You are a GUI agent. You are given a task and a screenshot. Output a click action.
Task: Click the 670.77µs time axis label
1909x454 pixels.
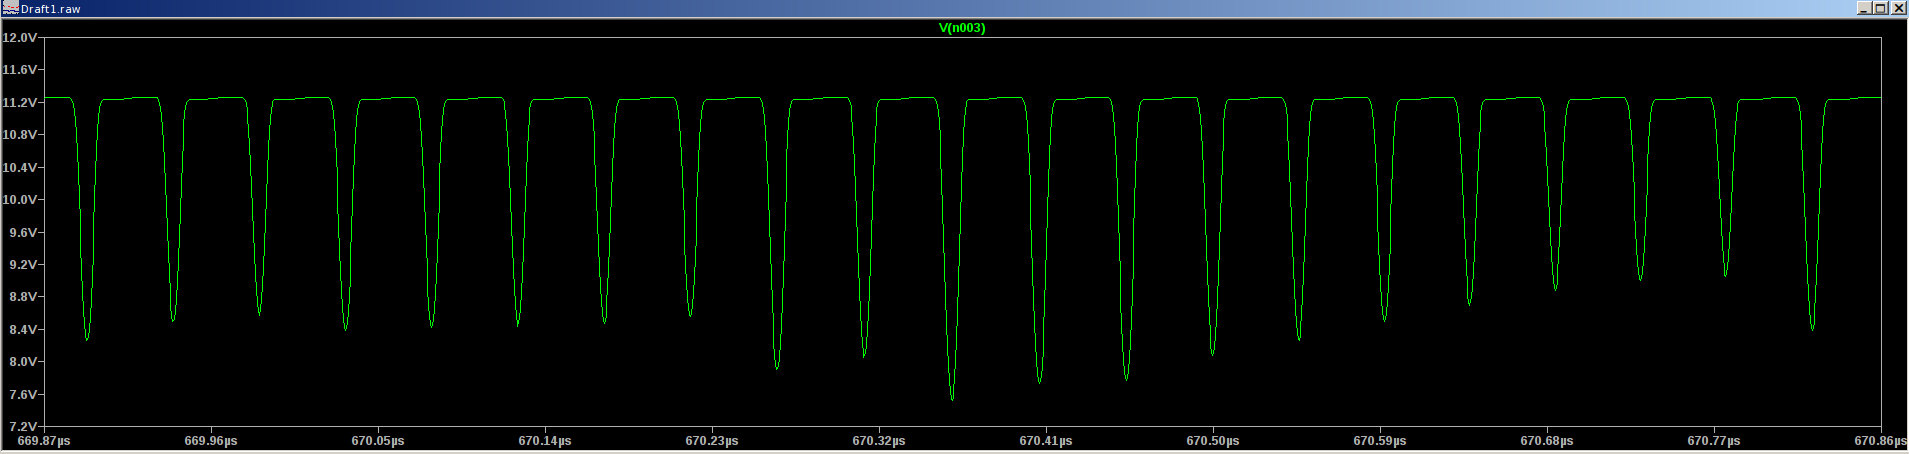[1714, 441]
